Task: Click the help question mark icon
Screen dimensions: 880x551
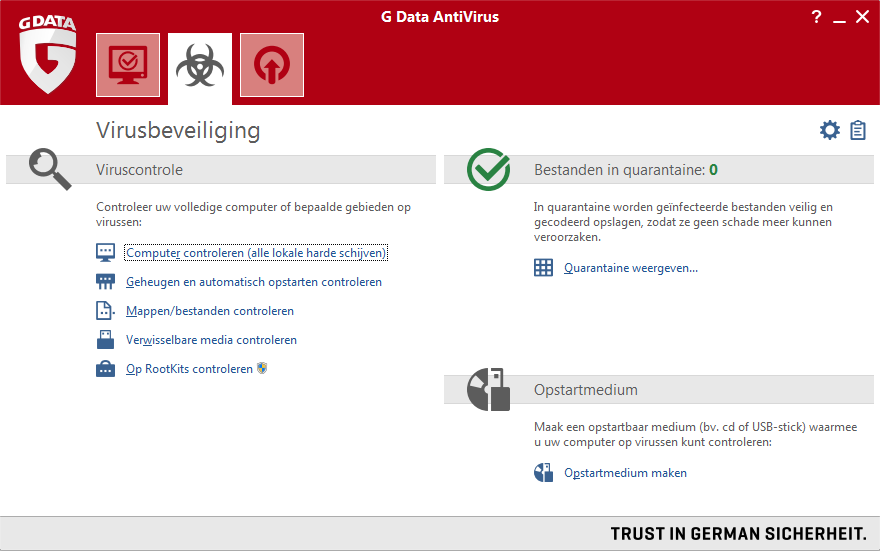Action: click(816, 17)
